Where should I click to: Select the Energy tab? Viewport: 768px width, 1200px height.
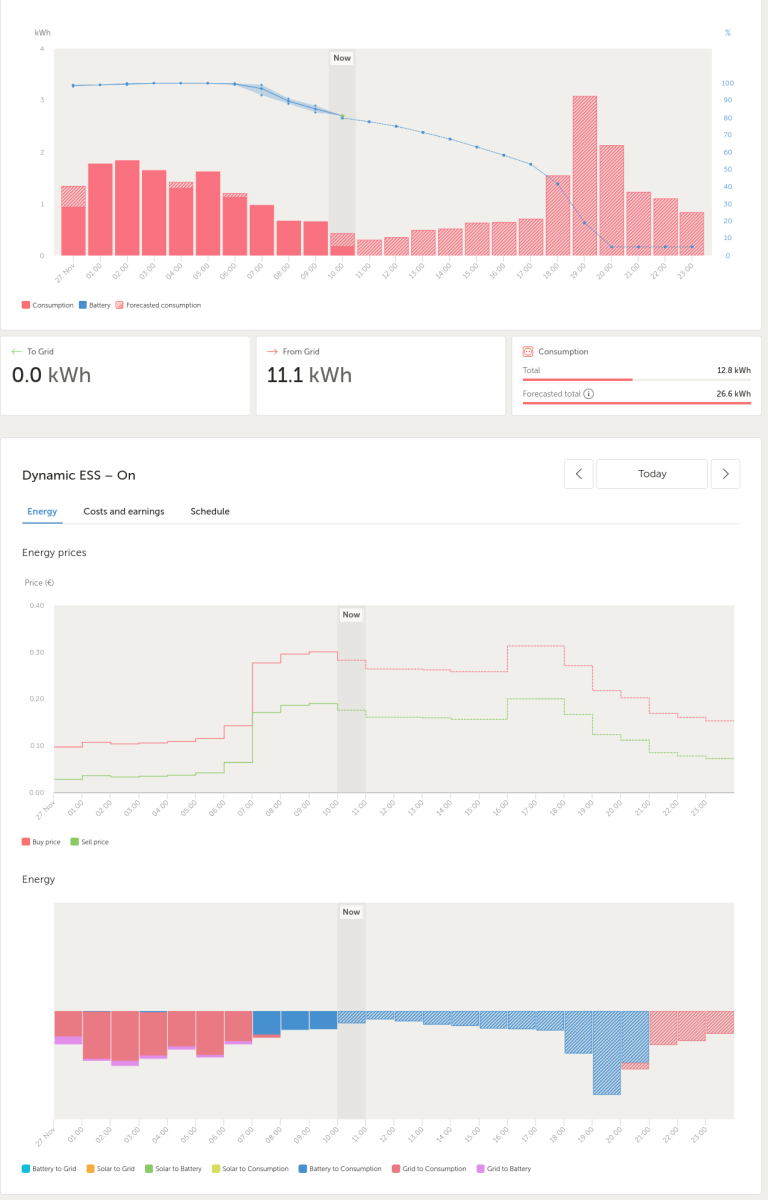[42, 511]
